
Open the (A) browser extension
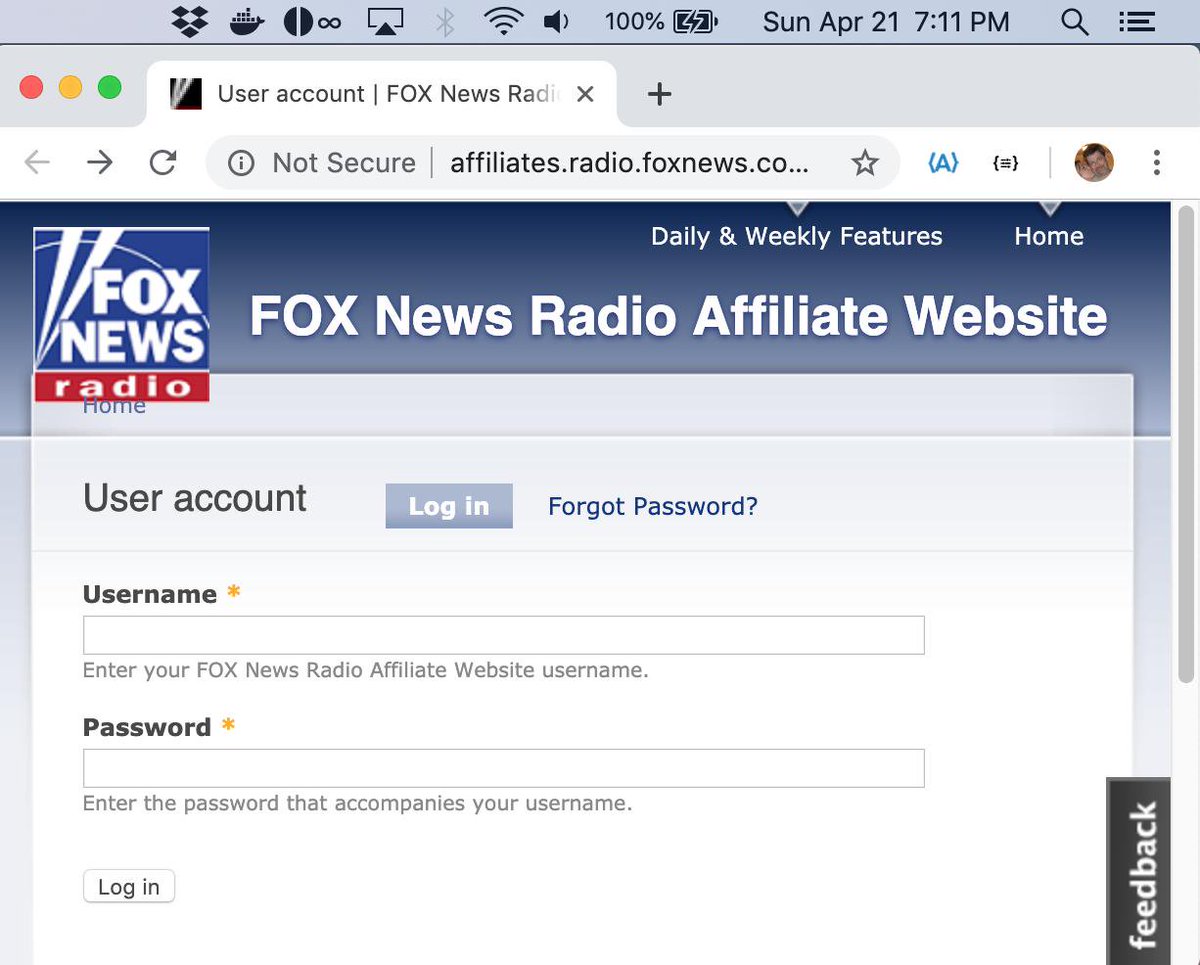(x=944, y=163)
